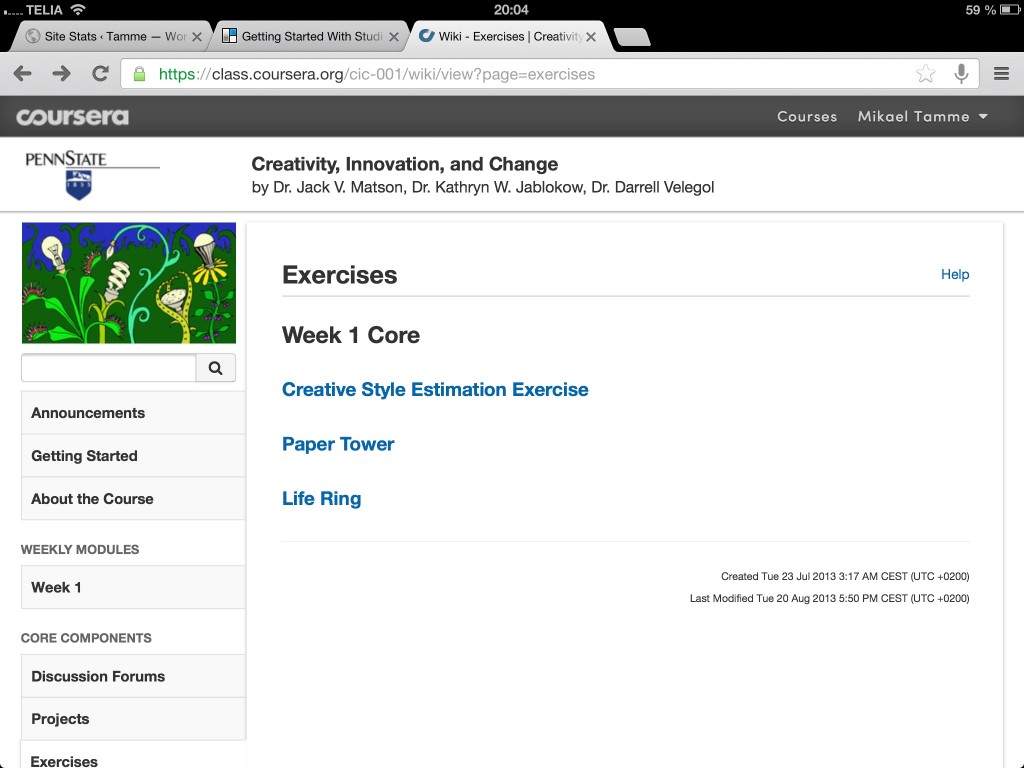
Task: Switch to Getting Started With Studio tab
Action: pyautogui.click(x=307, y=37)
